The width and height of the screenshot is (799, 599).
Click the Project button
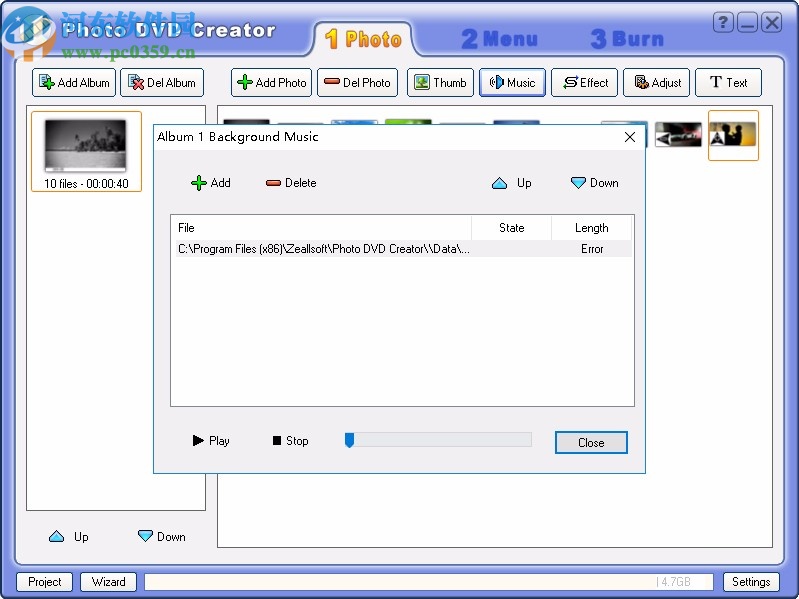coord(44,582)
